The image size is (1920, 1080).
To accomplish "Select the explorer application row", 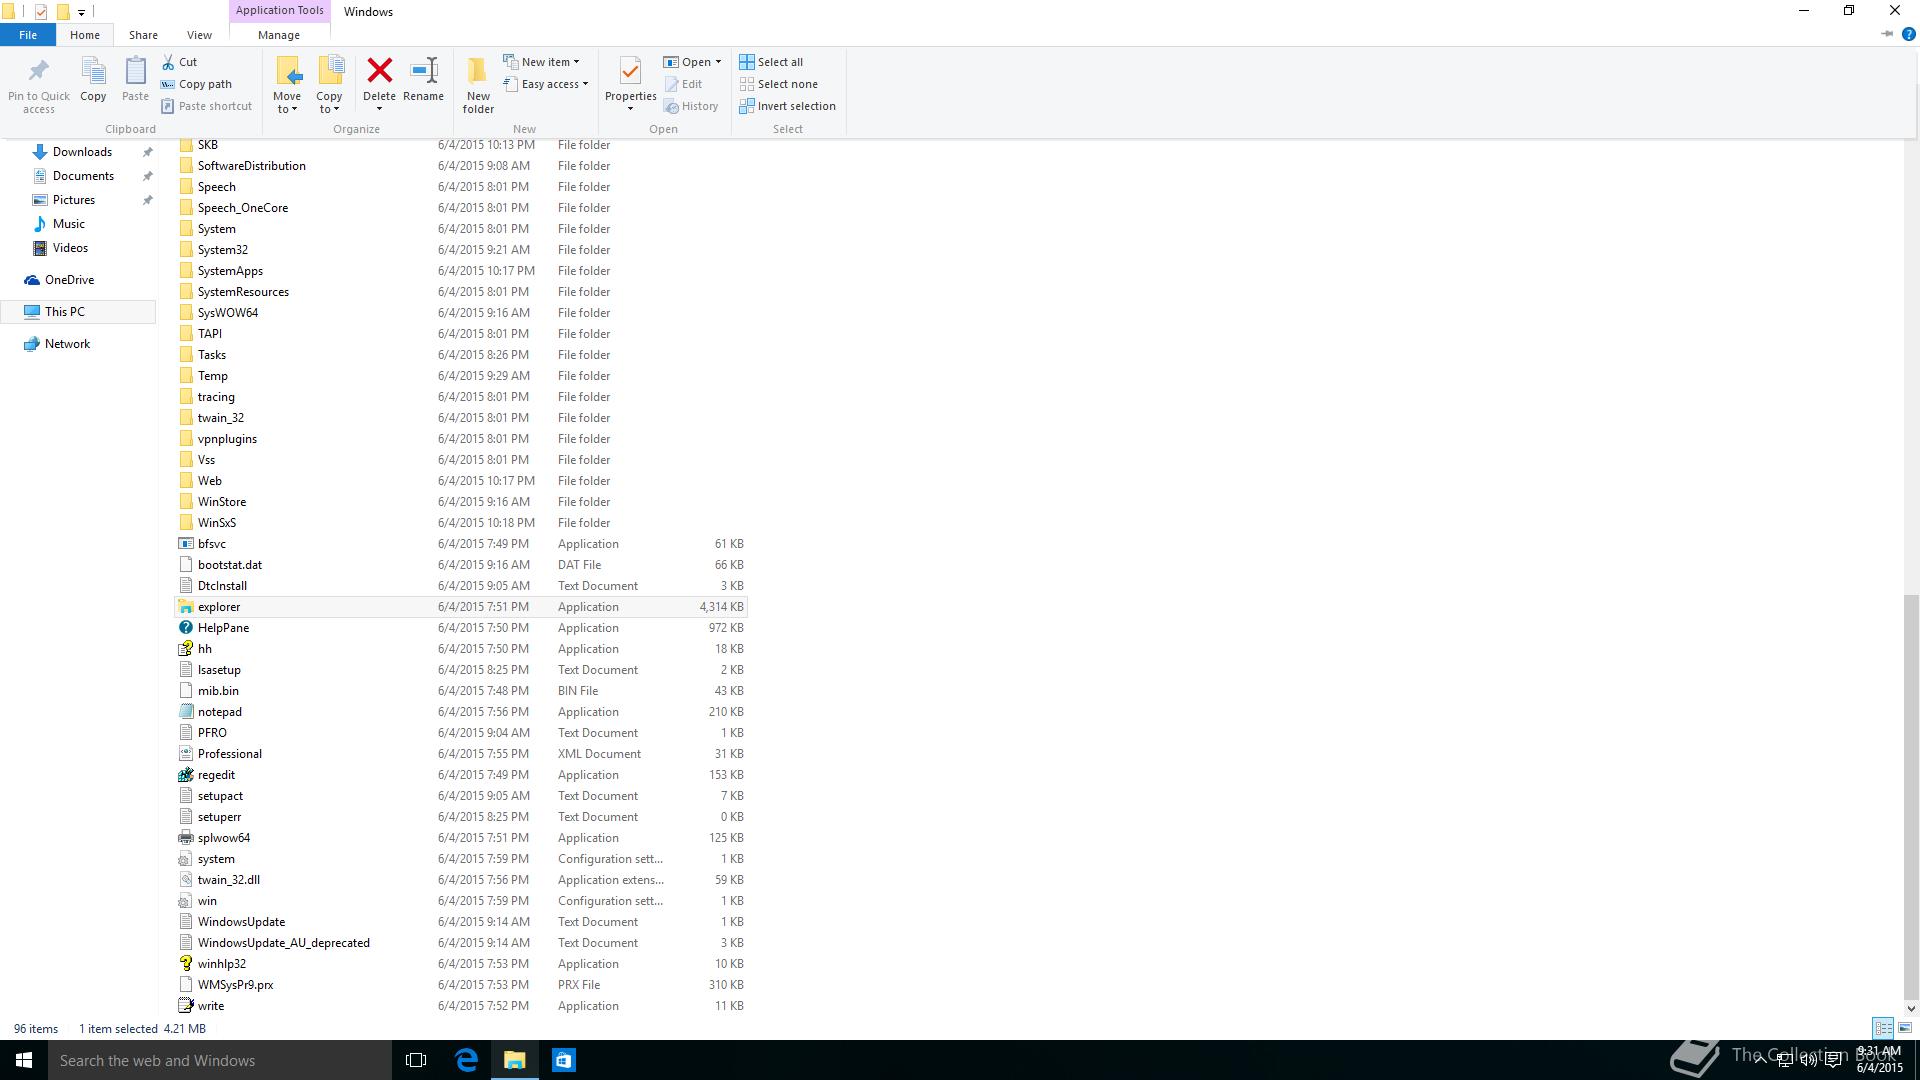I will pos(461,607).
